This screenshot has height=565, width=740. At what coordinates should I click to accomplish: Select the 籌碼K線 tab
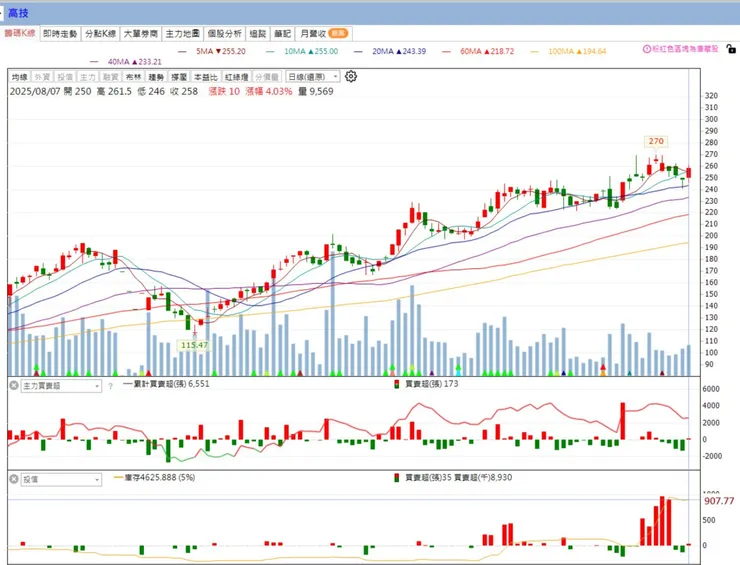[x=20, y=33]
